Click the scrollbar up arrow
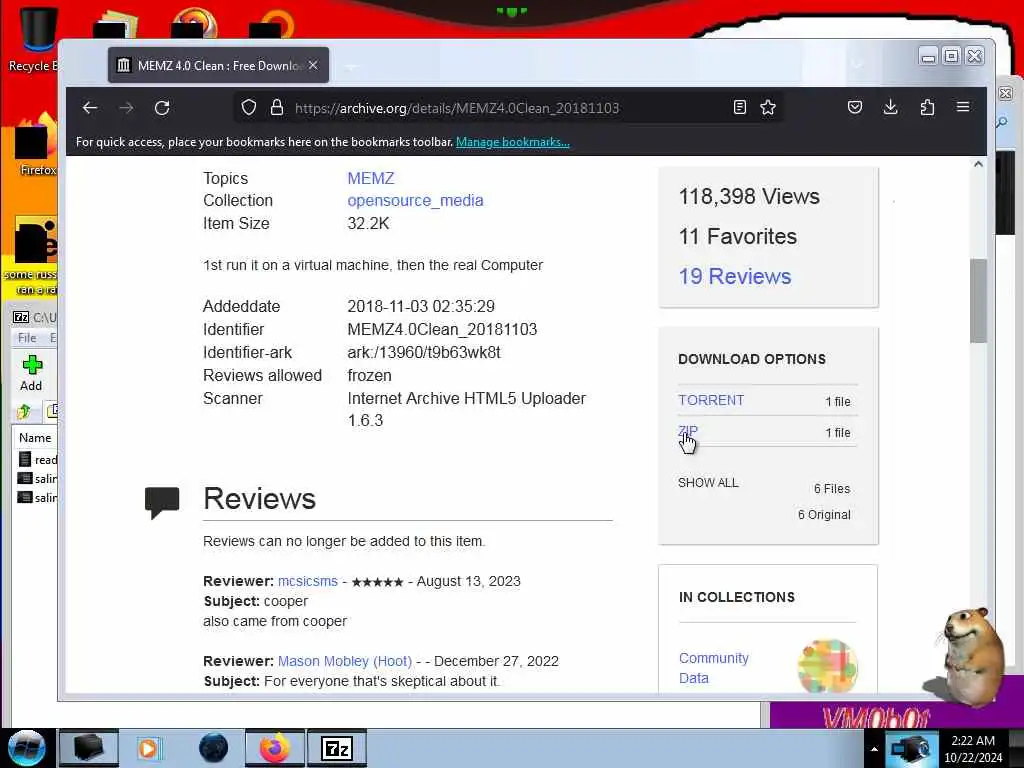This screenshot has height=768, width=1024. click(978, 164)
